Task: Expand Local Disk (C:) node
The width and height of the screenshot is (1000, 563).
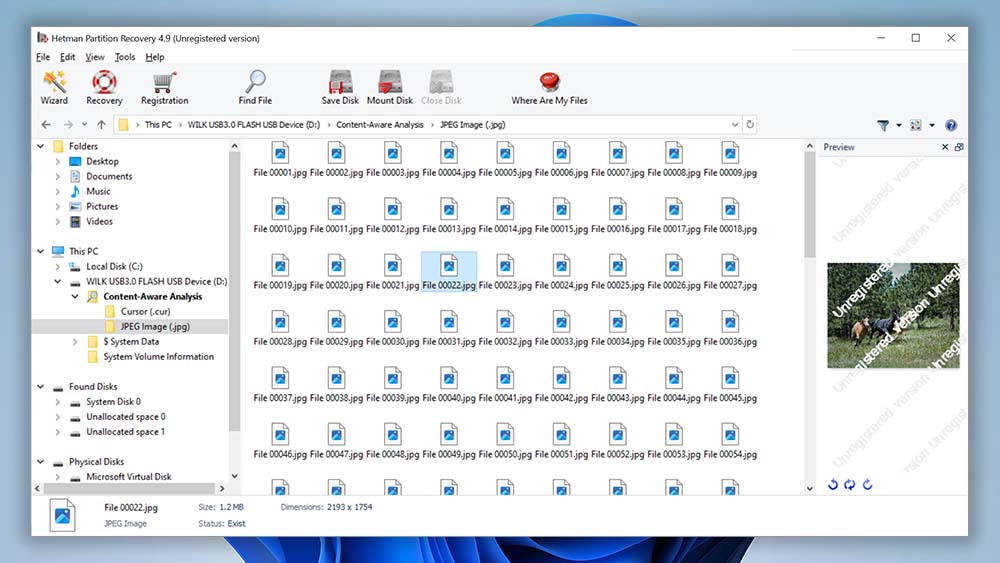Action: pyautogui.click(x=57, y=267)
